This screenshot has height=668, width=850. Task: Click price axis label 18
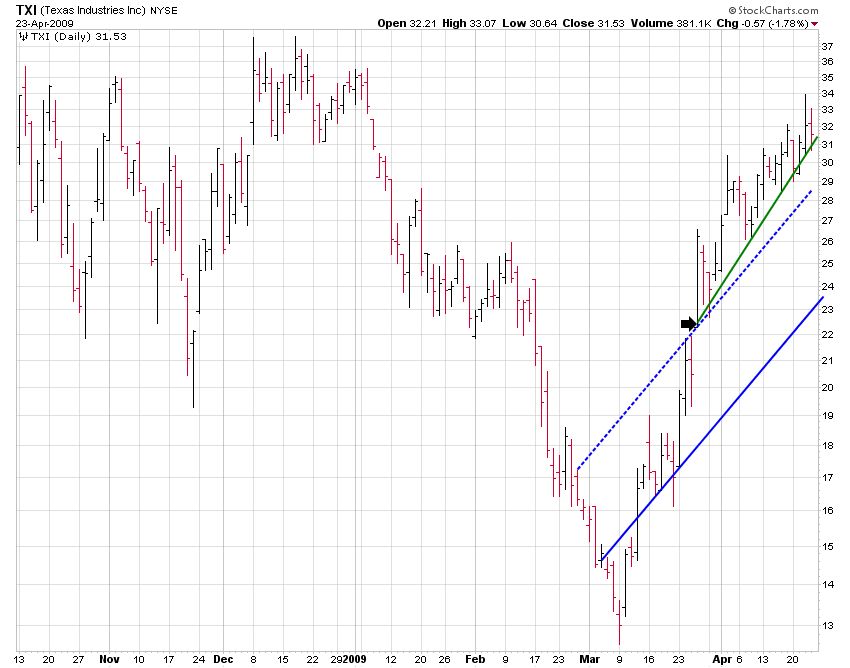827,446
